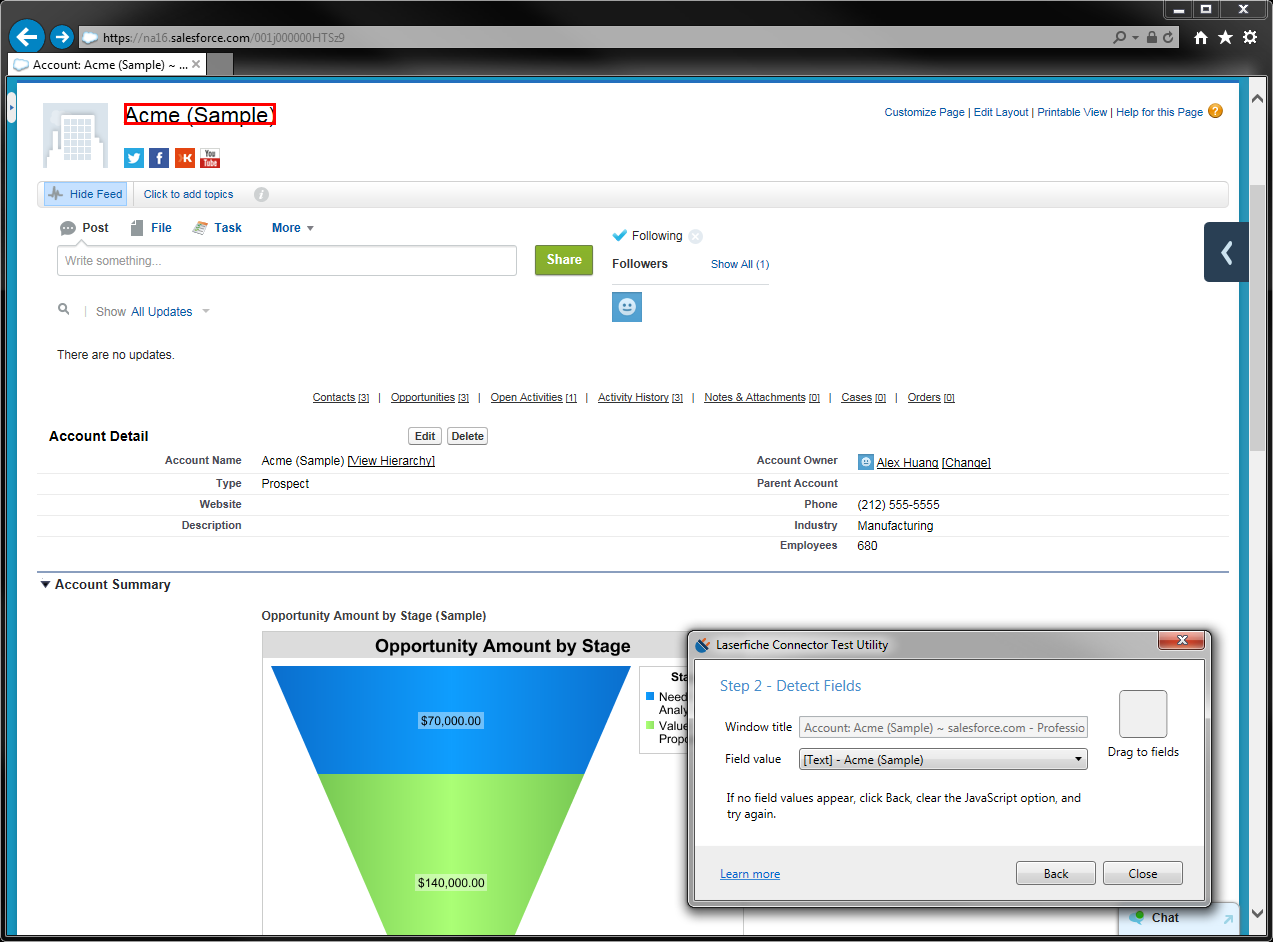
Task: Collapse the Account Summary section
Action: pos(45,585)
